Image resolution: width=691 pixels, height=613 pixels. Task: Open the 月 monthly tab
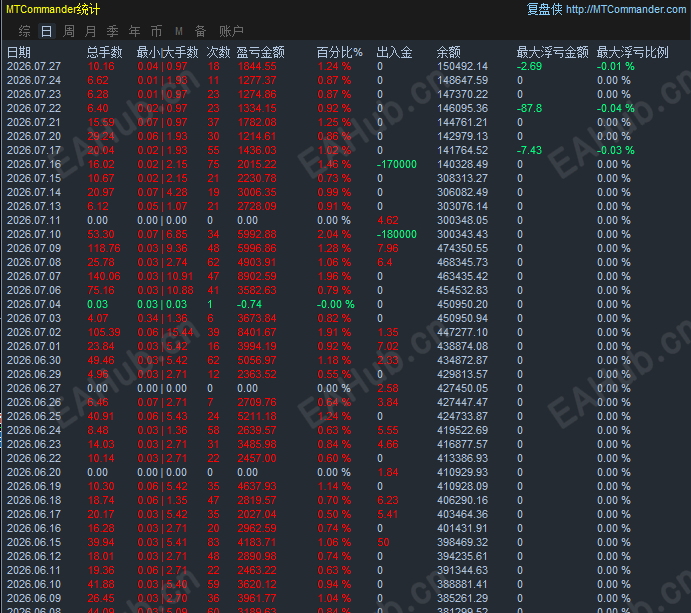click(x=90, y=31)
